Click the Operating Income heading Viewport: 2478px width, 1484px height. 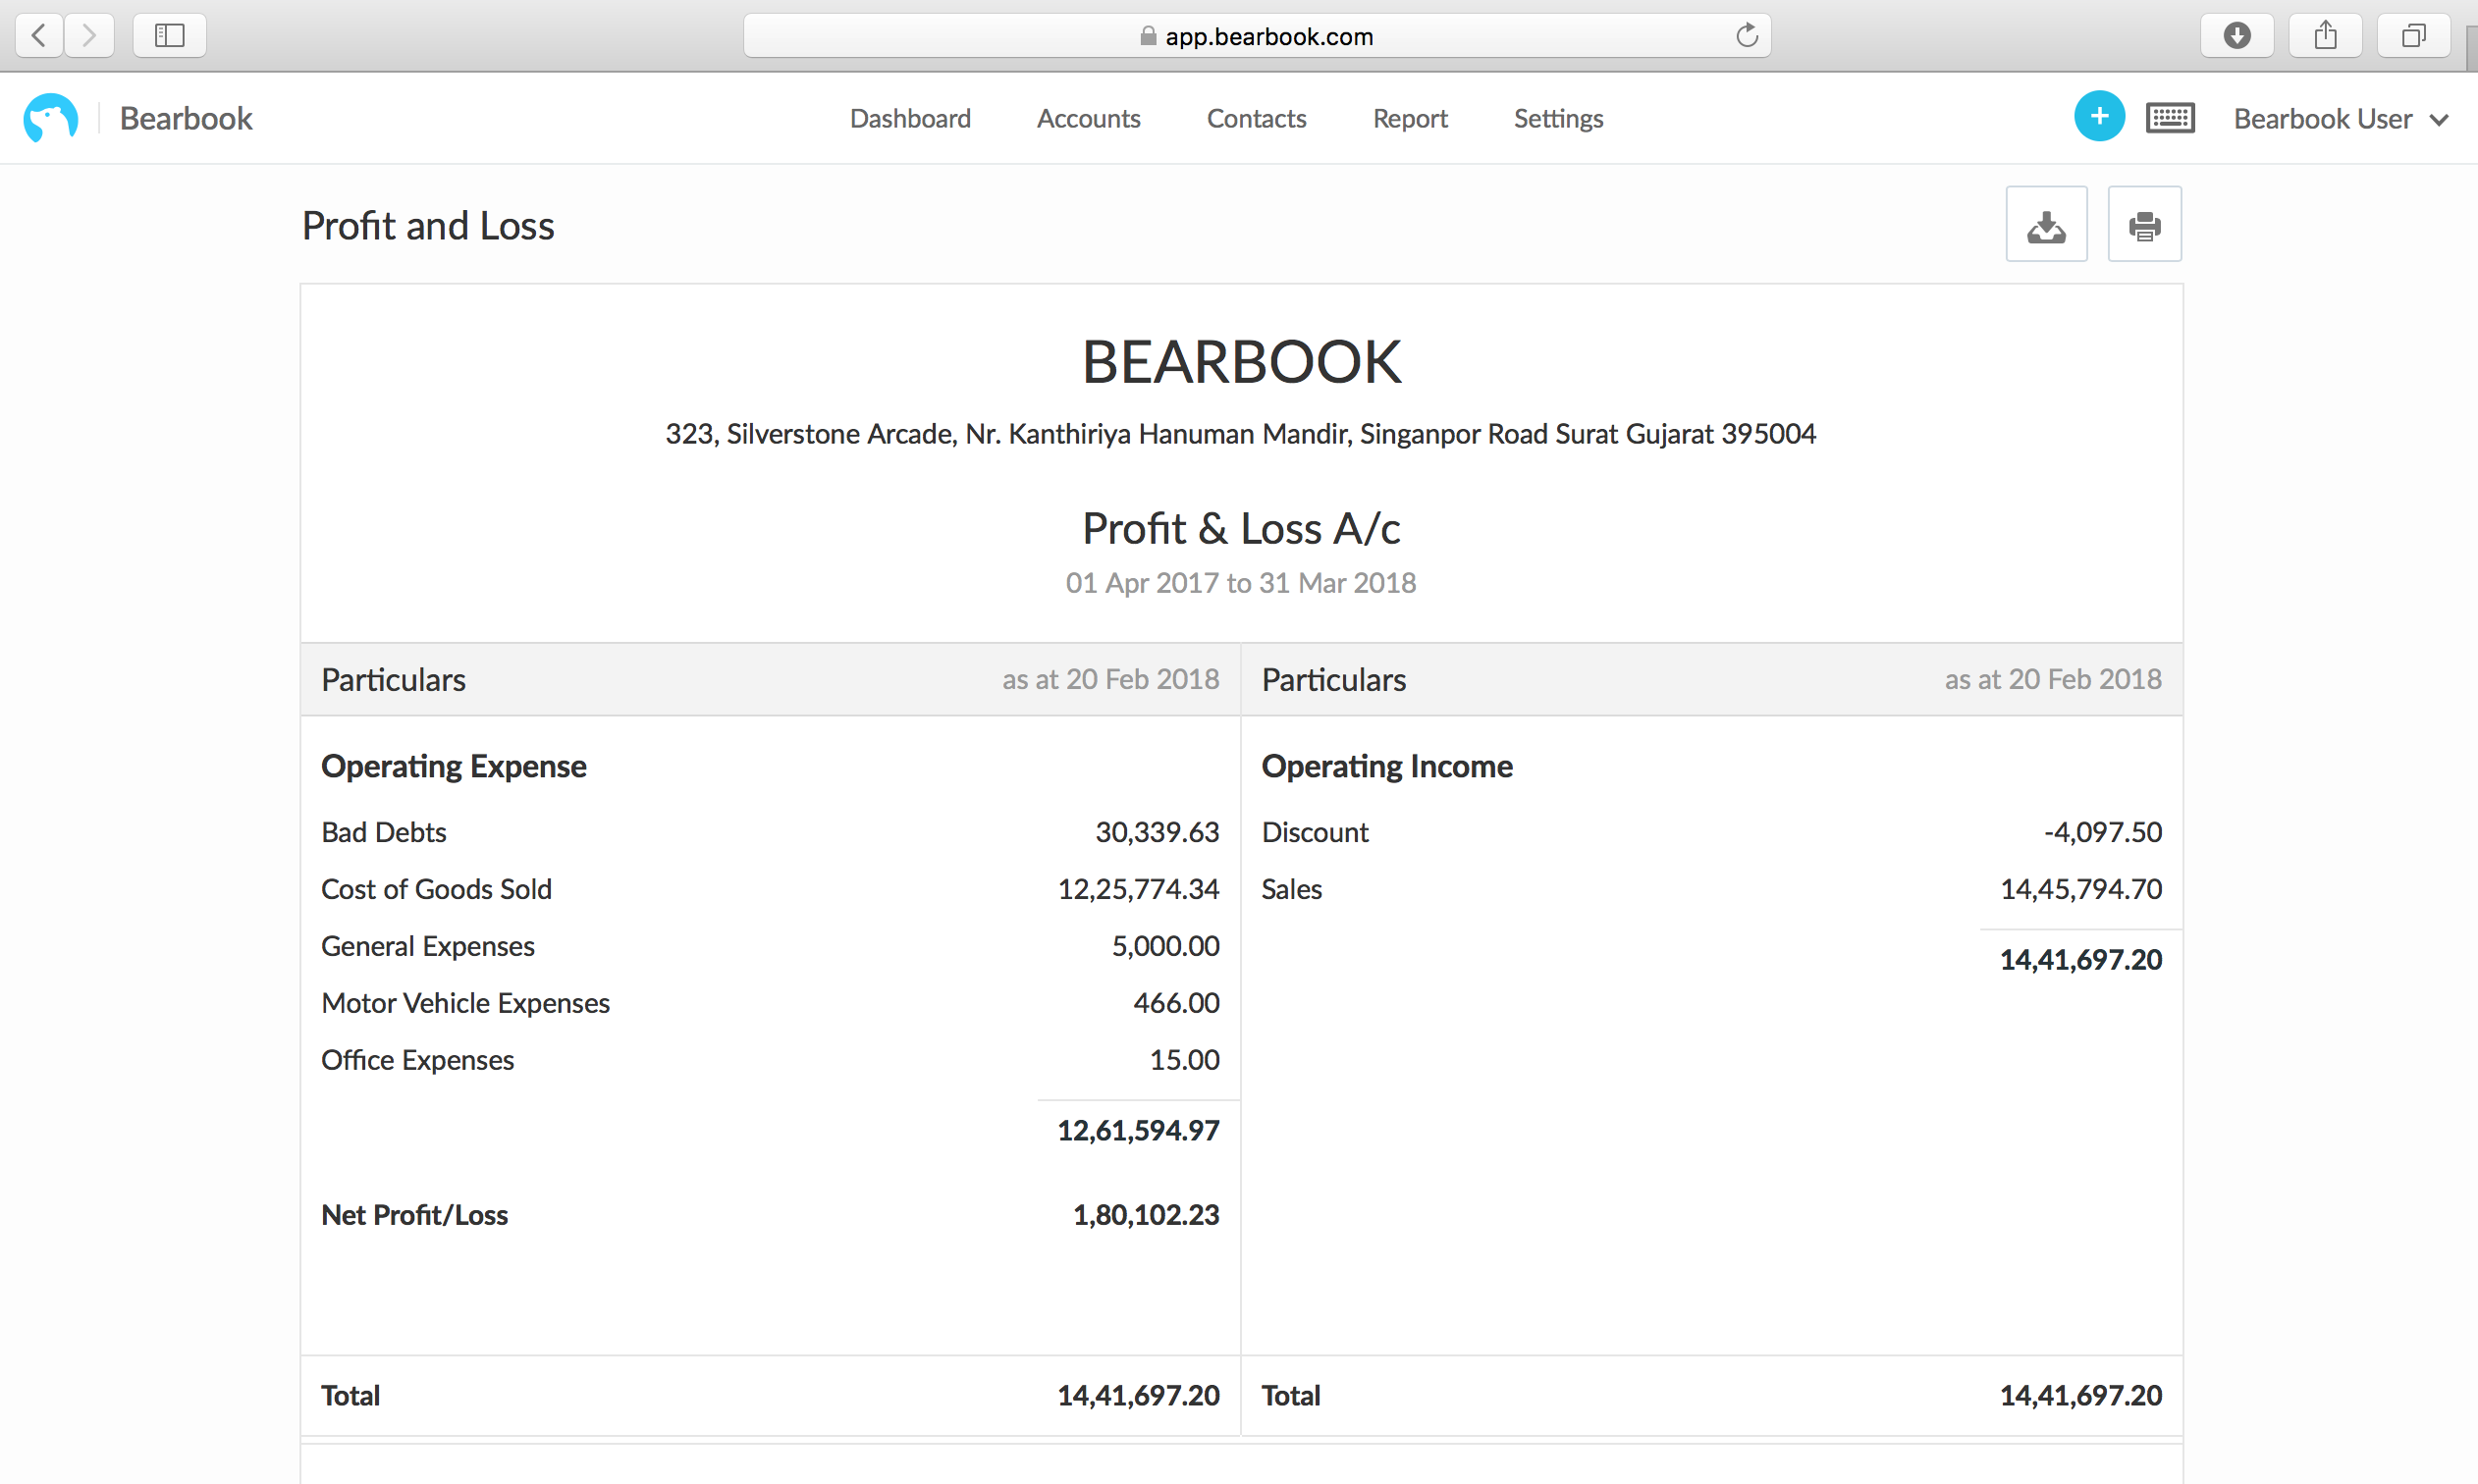[1386, 766]
